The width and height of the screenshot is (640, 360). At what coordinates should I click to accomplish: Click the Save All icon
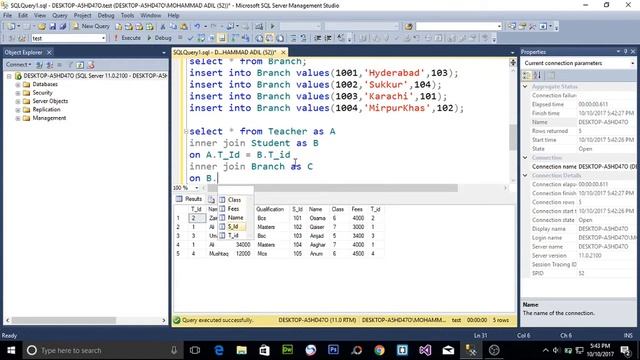tap(63, 27)
